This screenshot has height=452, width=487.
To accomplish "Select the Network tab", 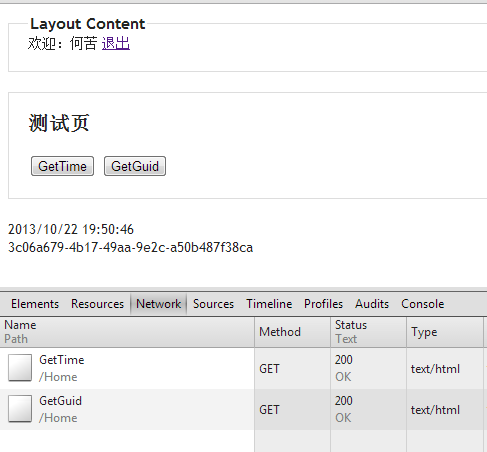I will click(x=159, y=304).
